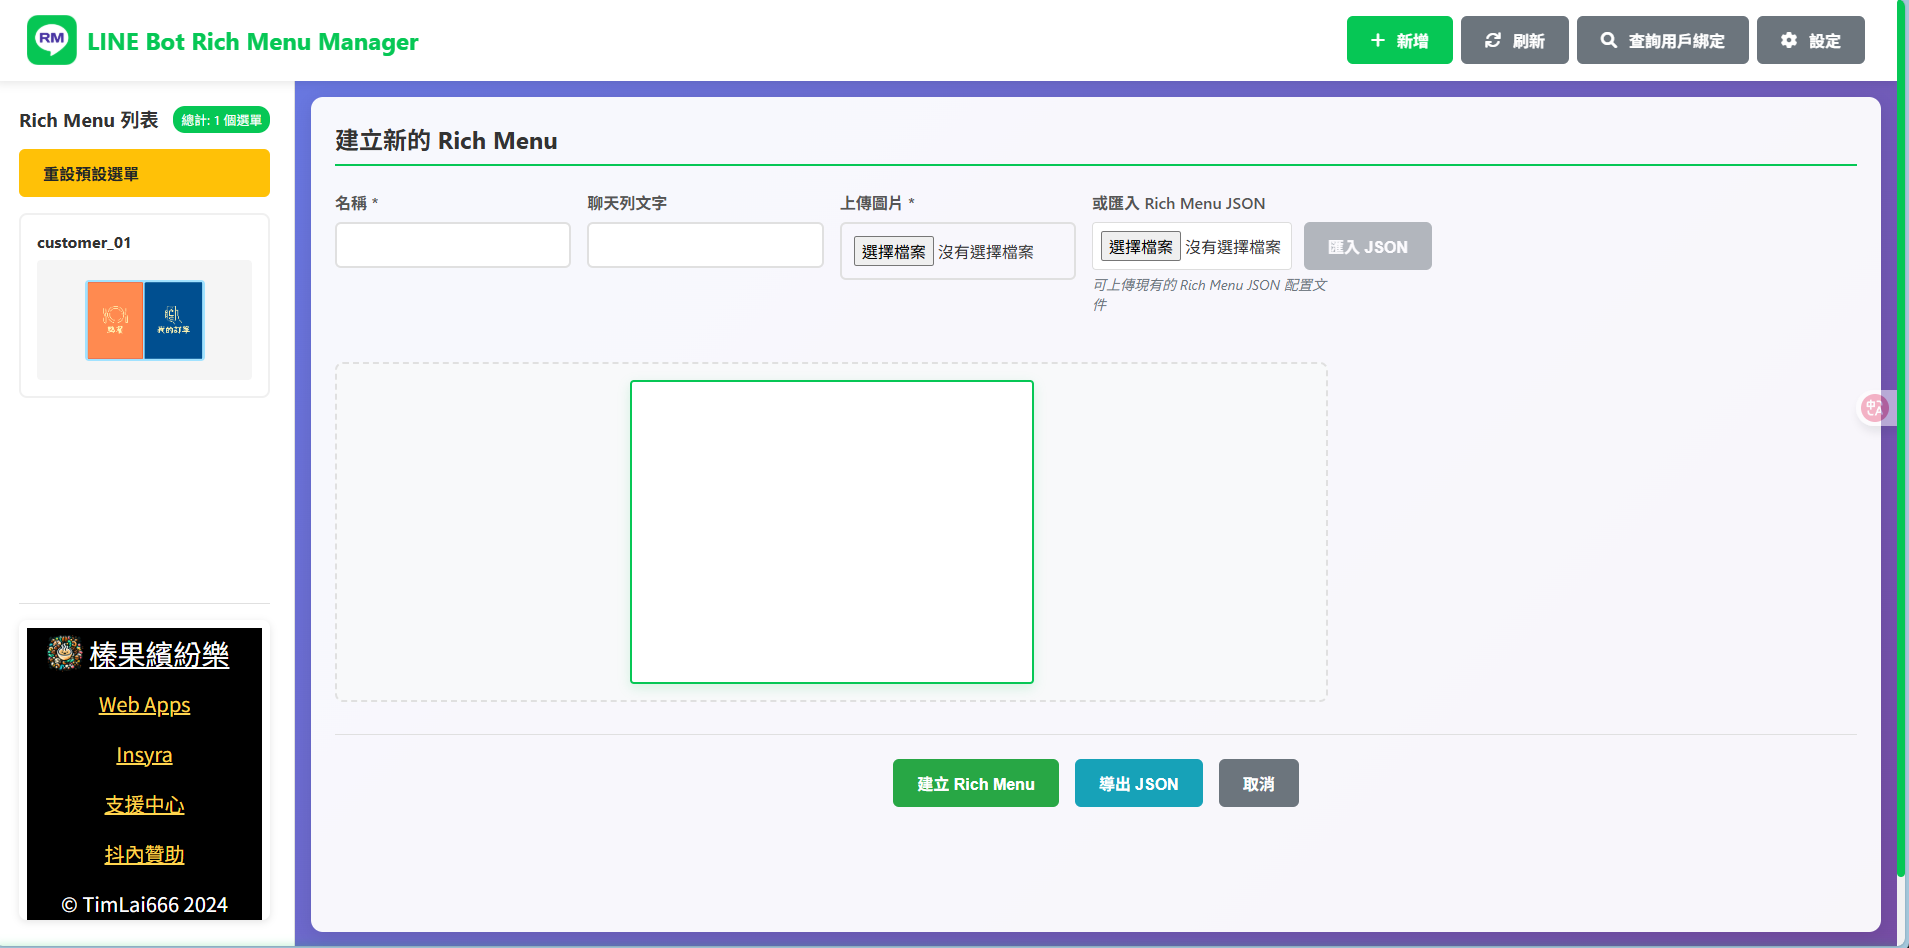Choose file for Rich Menu JSON import
This screenshot has height=948, width=1909.
(x=1140, y=246)
